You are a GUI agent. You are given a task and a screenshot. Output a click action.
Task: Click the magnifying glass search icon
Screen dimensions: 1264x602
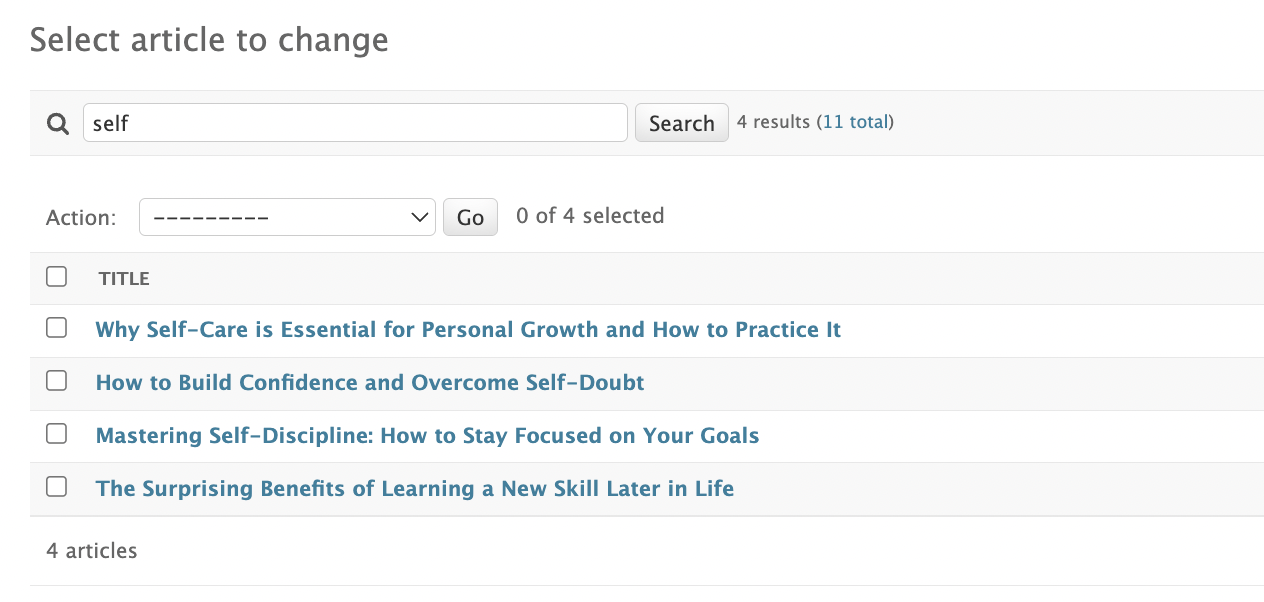pyautogui.click(x=57, y=122)
